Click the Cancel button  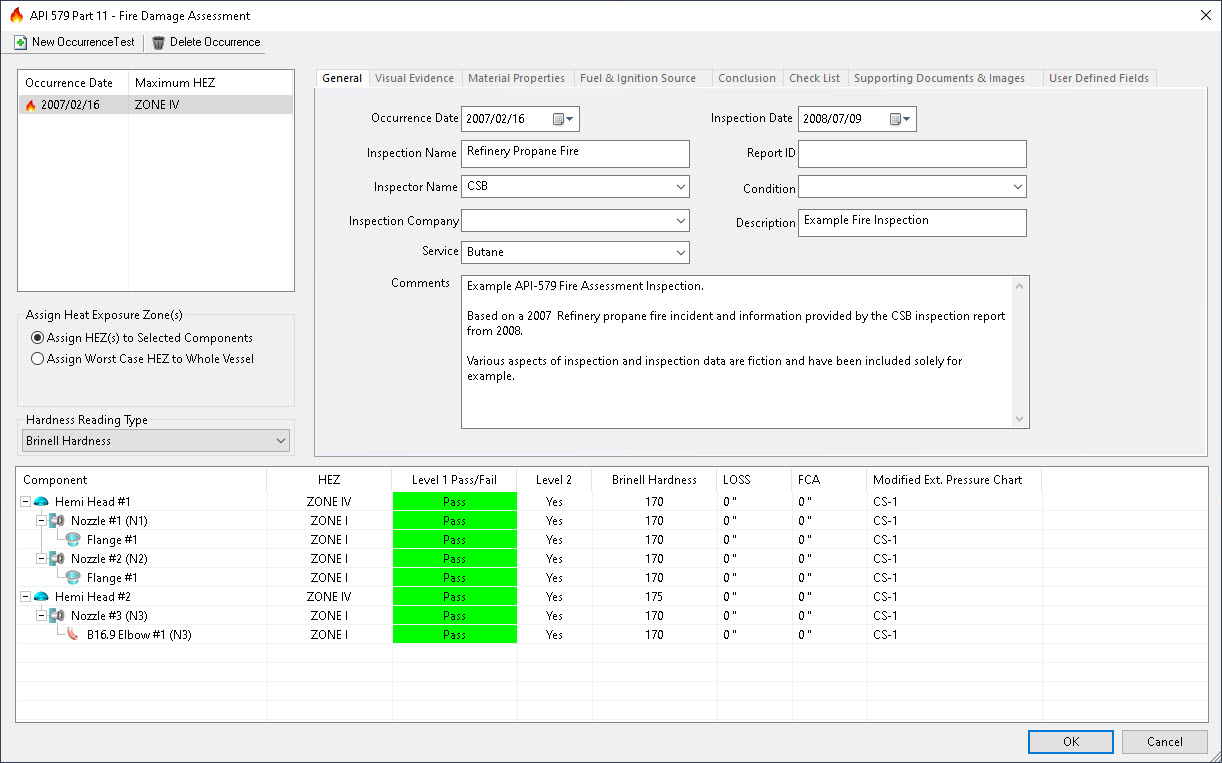(x=1165, y=742)
